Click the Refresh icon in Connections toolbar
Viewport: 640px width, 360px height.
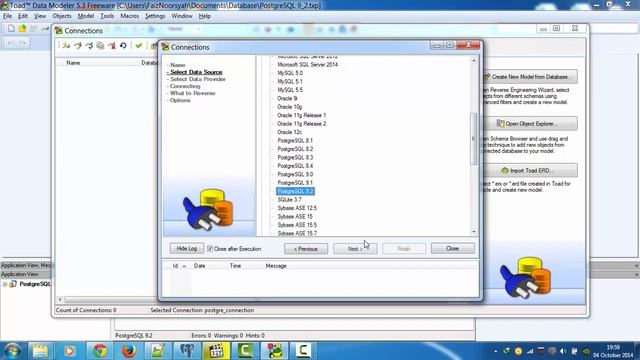(123, 46)
